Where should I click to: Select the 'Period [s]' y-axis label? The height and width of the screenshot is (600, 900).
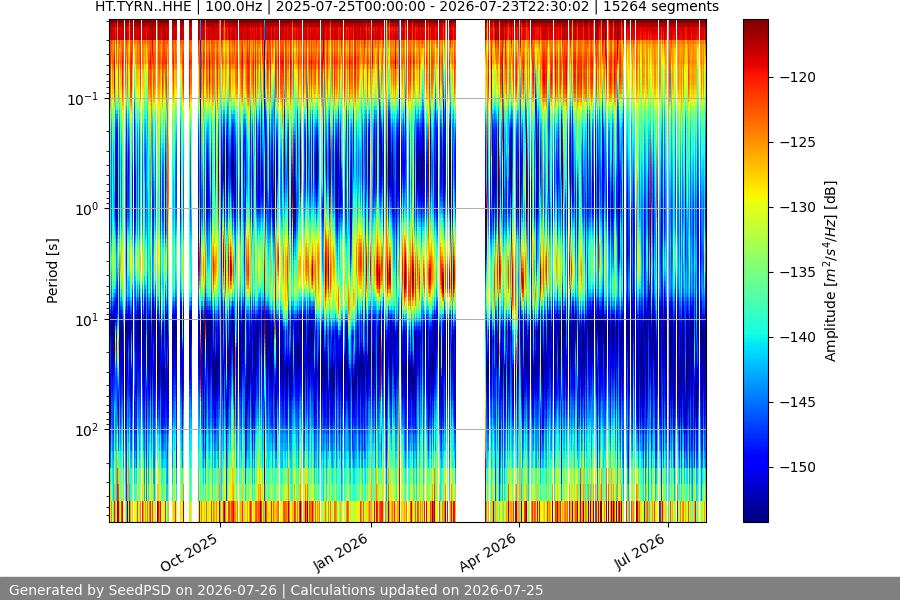[52, 271]
